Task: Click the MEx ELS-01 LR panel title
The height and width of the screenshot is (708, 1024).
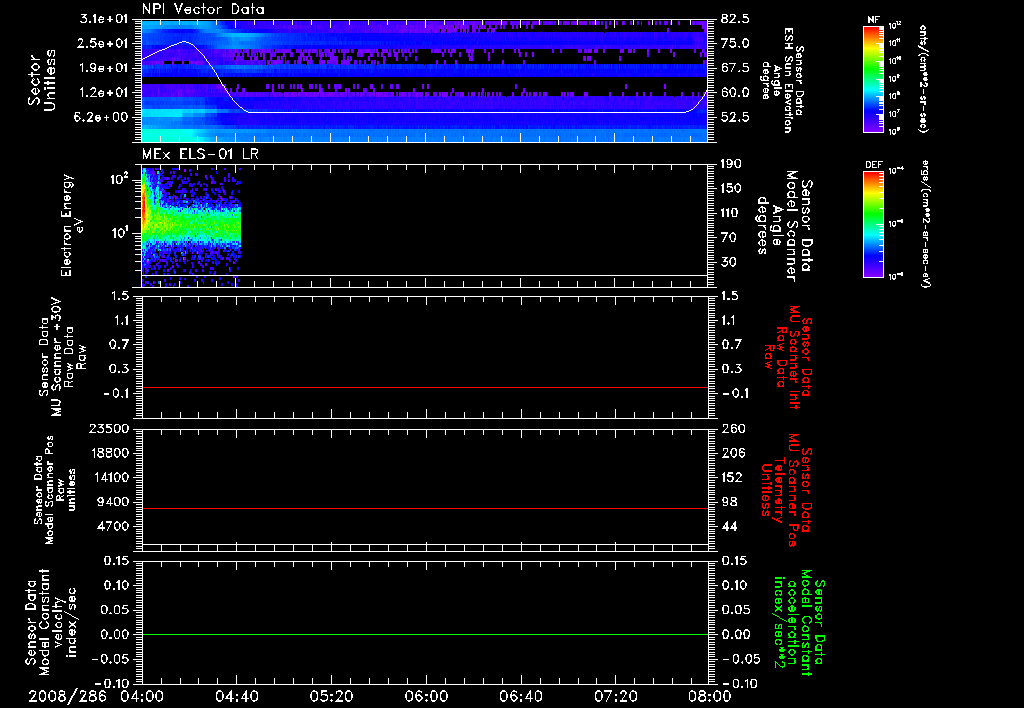Action: [x=200, y=154]
